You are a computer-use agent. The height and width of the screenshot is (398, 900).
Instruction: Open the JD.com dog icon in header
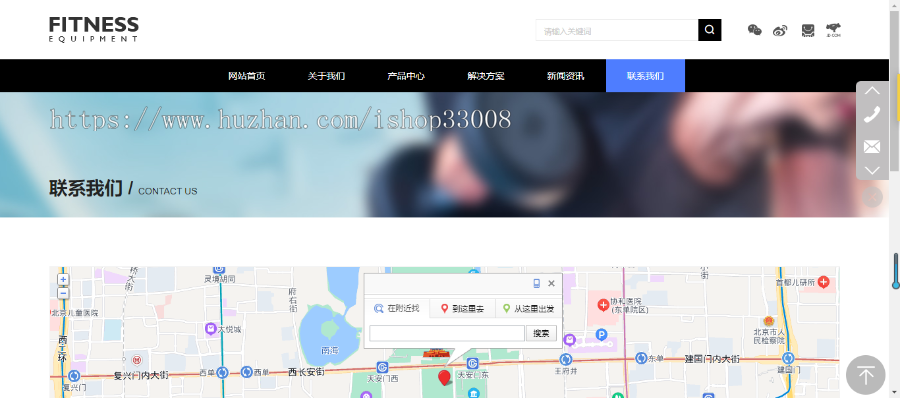pos(833,30)
